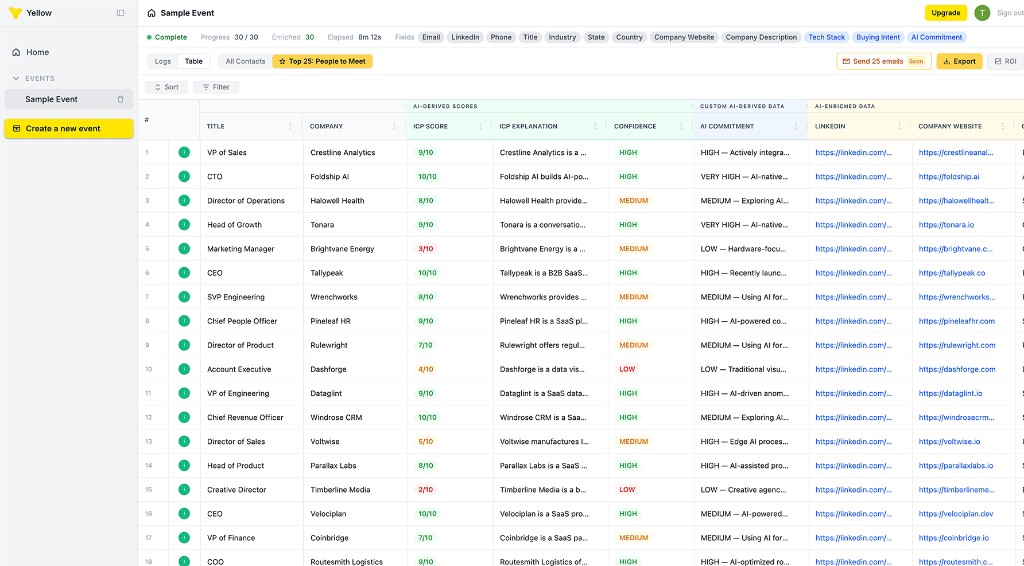Delete Sample Event with the trash icon
The width and height of the screenshot is (1024, 566).
(121, 100)
